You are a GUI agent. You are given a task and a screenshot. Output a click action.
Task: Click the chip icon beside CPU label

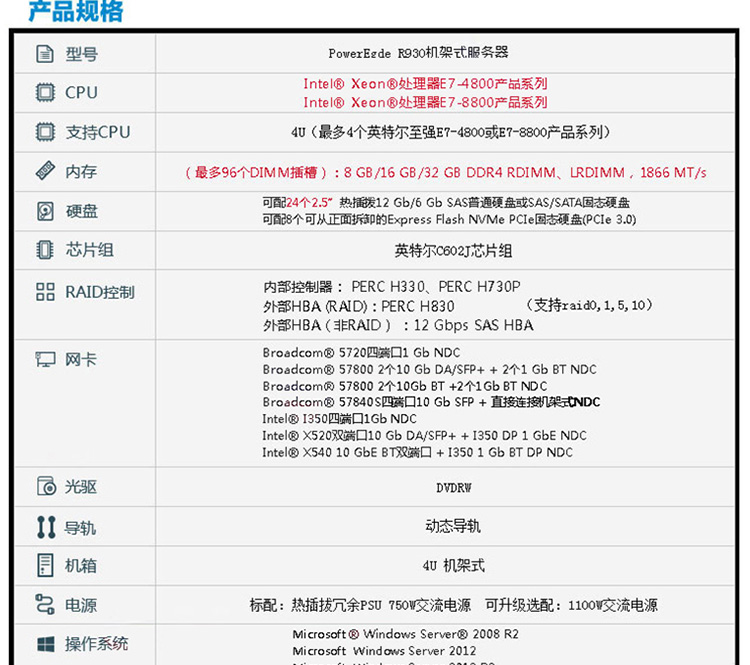[x=45, y=92]
